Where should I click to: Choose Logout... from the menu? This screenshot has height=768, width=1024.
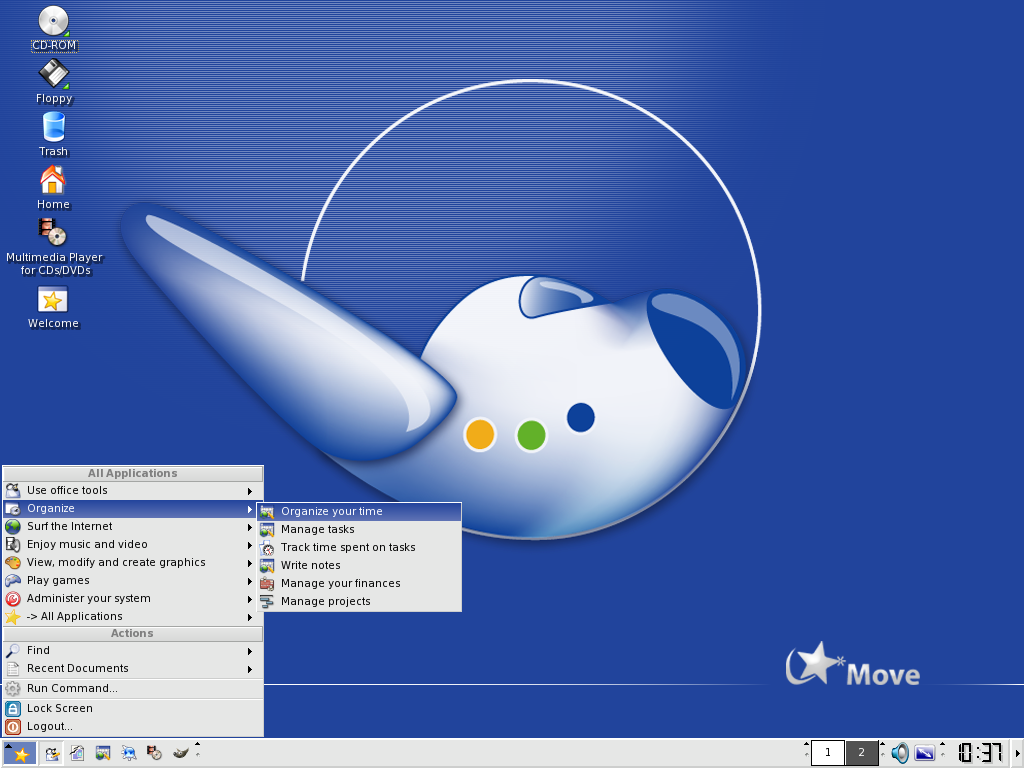click(x=133, y=726)
